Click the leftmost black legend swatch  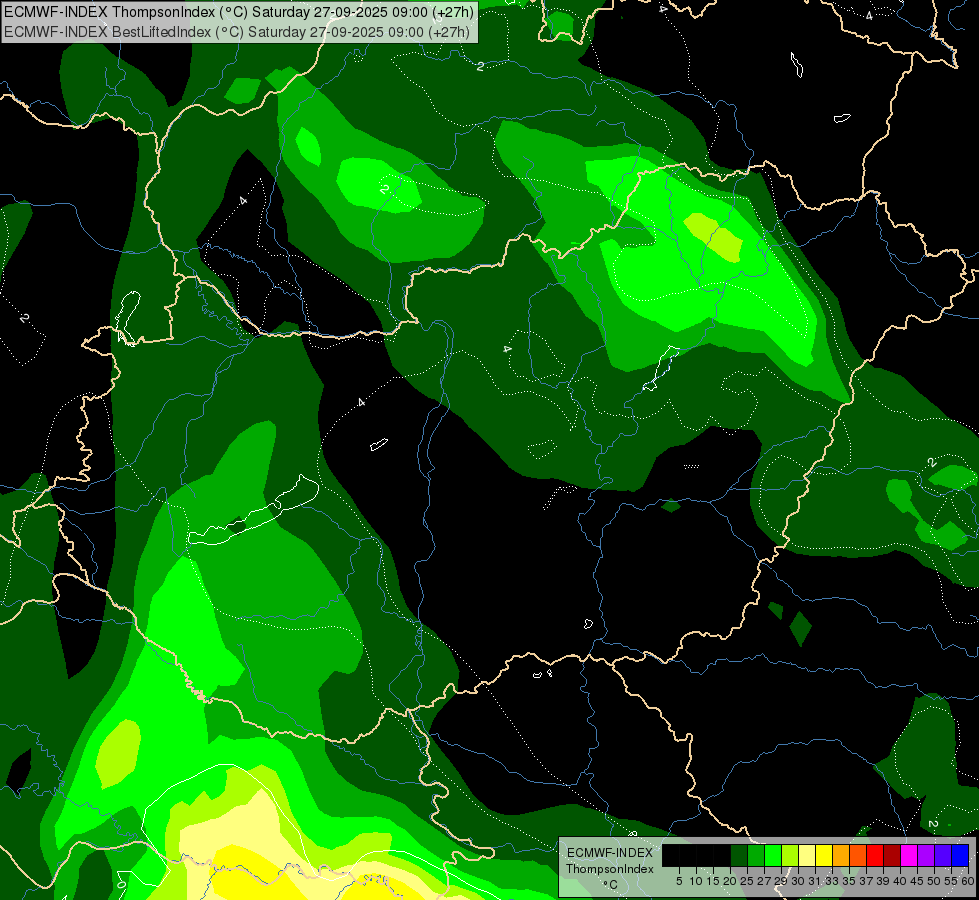point(671,856)
